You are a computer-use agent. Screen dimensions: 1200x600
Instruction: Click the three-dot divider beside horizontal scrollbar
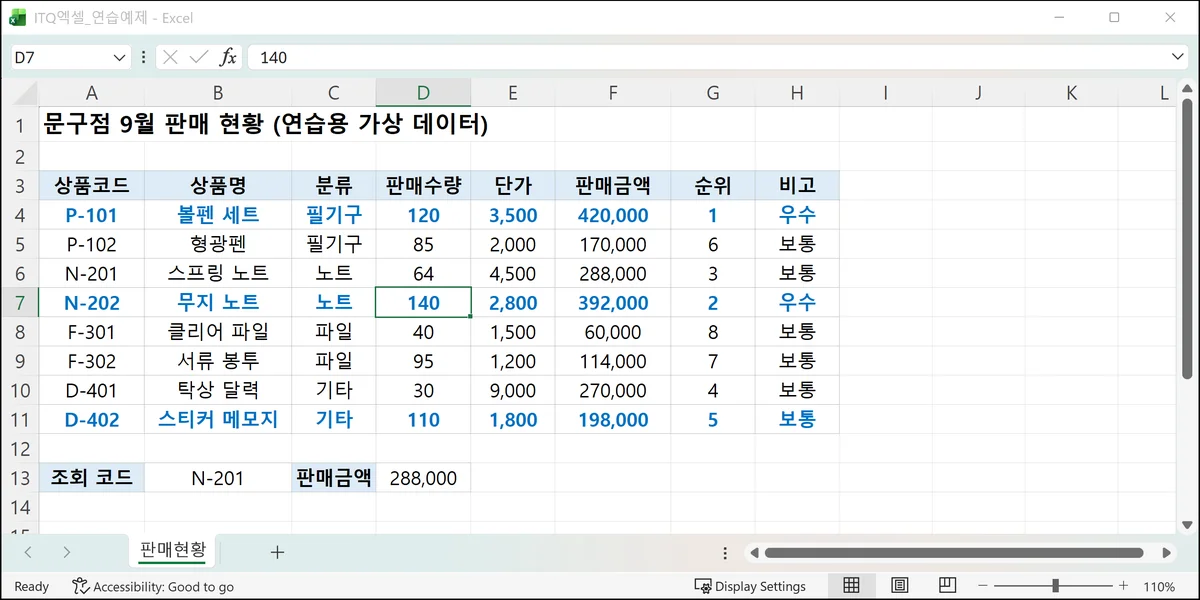coord(725,552)
